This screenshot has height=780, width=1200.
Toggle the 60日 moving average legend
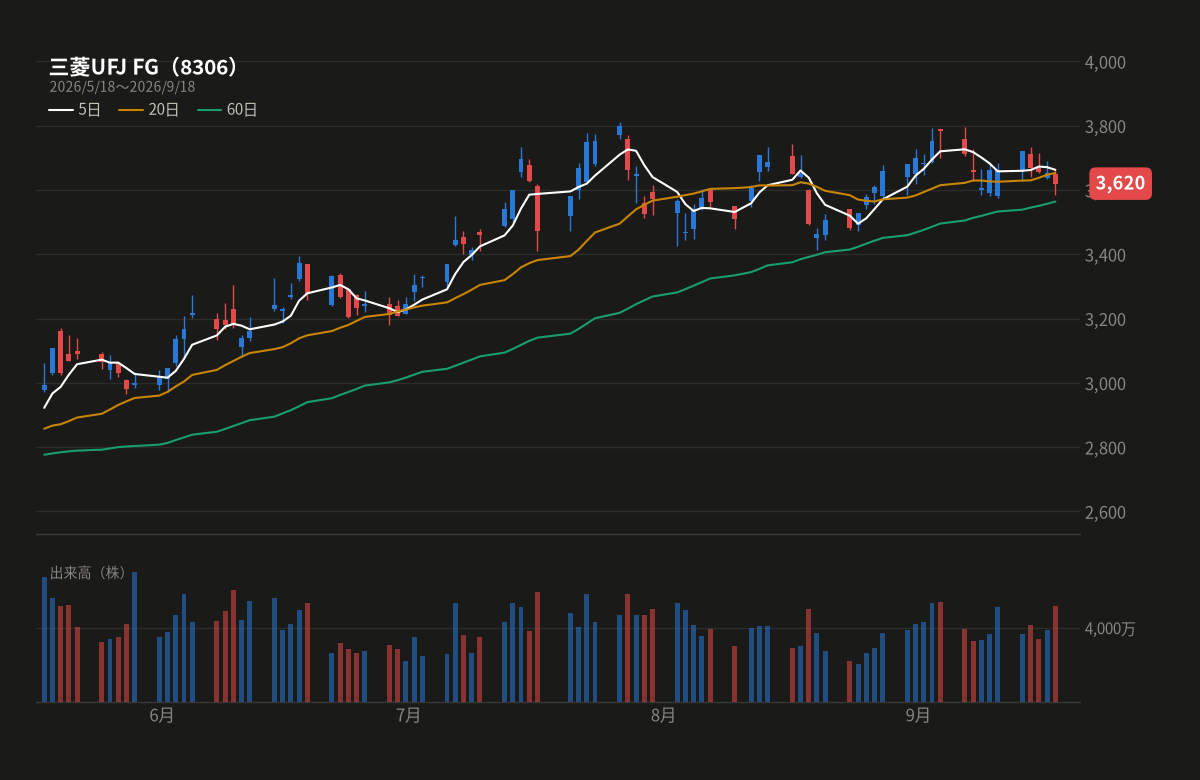click(x=227, y=110)
